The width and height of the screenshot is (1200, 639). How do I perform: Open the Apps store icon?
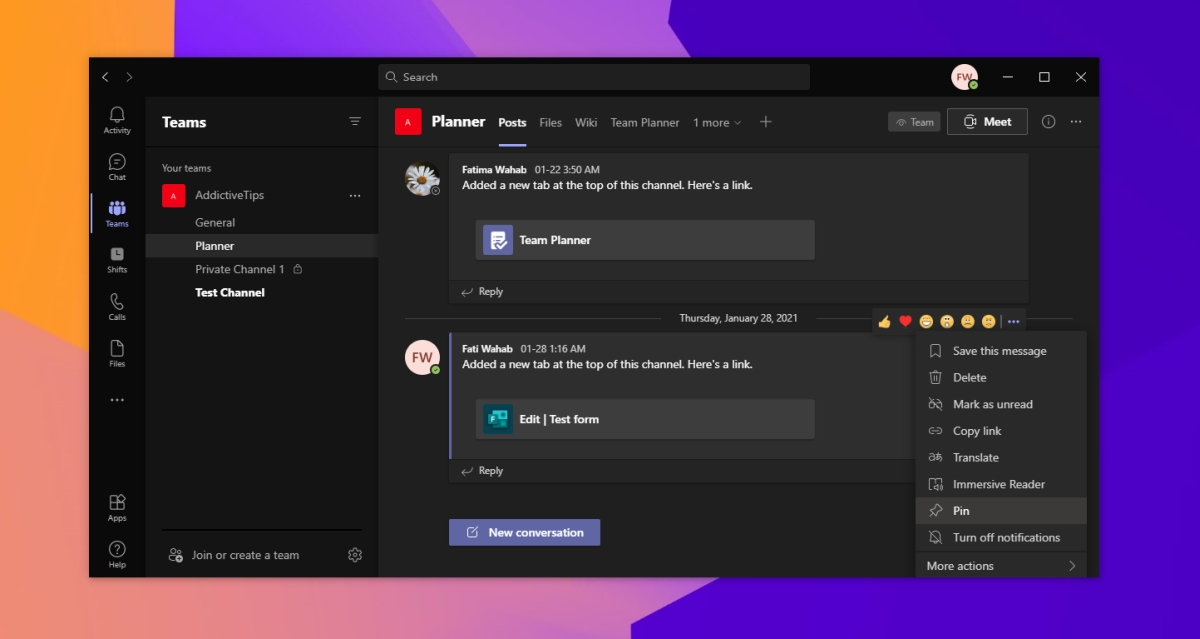tap(117, 507)
